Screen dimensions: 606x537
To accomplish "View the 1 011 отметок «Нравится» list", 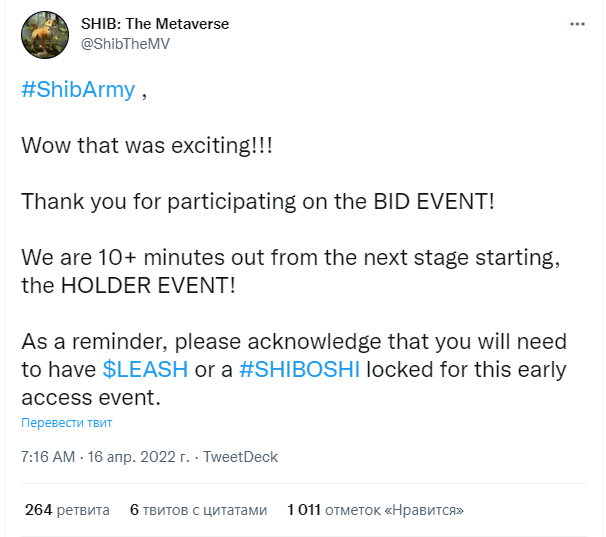I will (375, 510).
